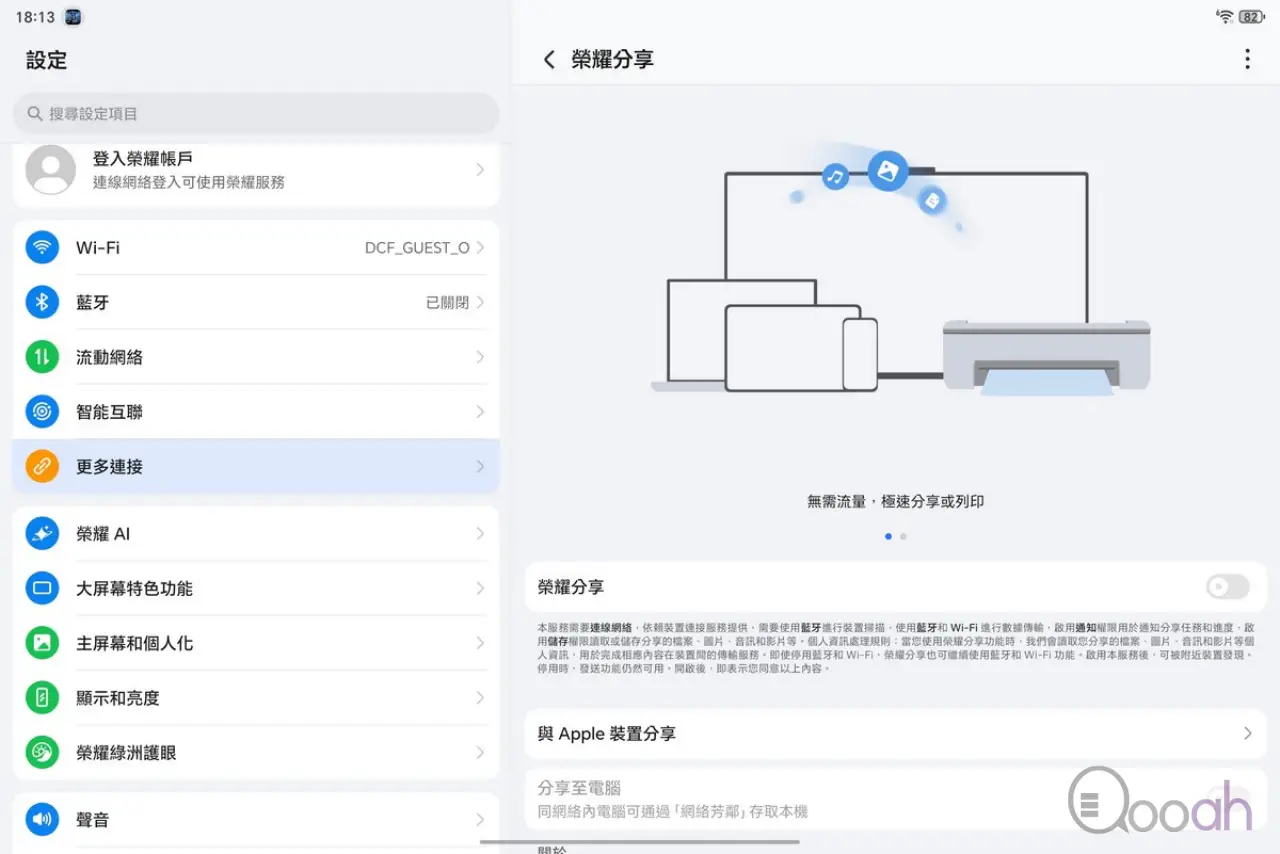Viewport: 1280px width, 854px height.
Task: Open 與 Apple 裝置分享 option
Action: pos(896,733)
